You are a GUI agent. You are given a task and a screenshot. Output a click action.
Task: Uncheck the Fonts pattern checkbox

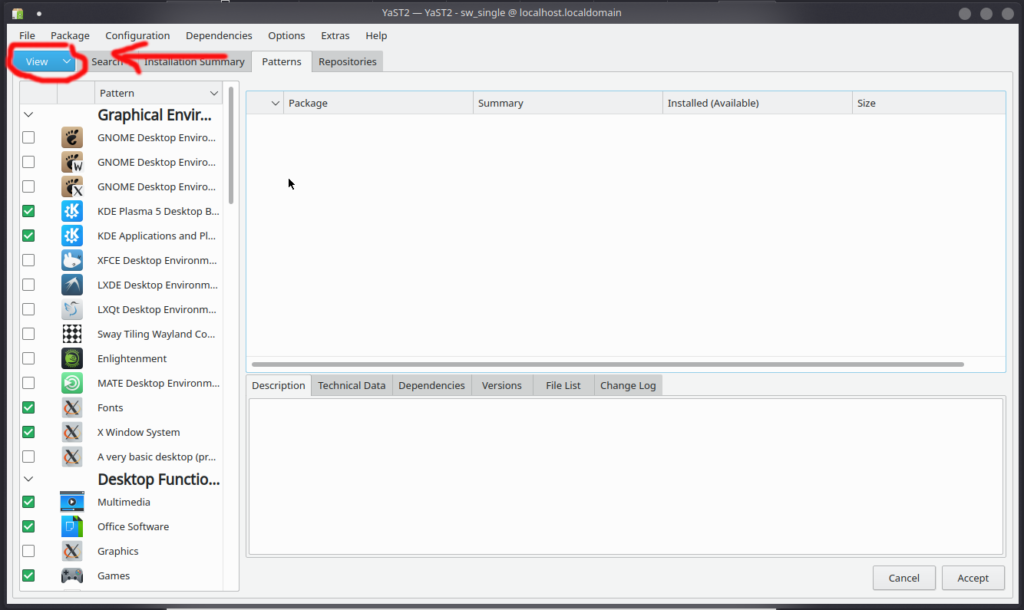pyautogui.click(x=28, y=408)
